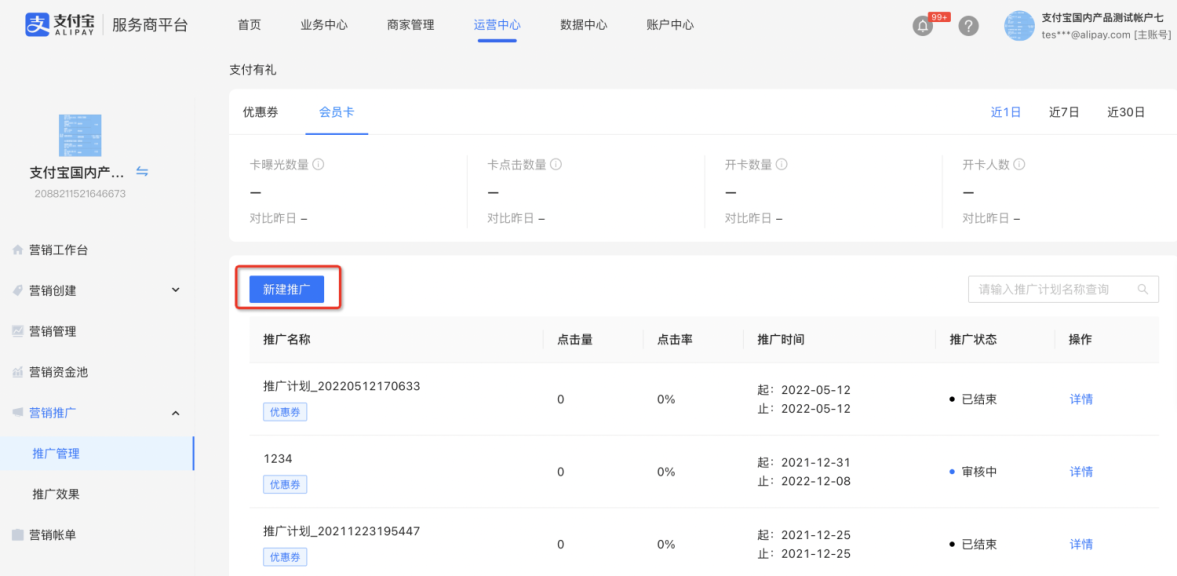The image size is (1177, 576).
Task: Select the 近1日 time range
Action: 1006,113
